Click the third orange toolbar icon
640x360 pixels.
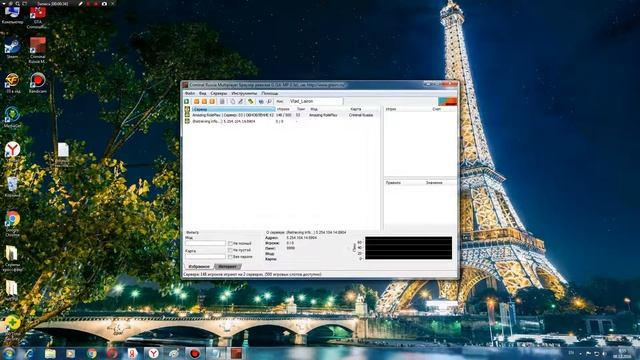point(212,101)
